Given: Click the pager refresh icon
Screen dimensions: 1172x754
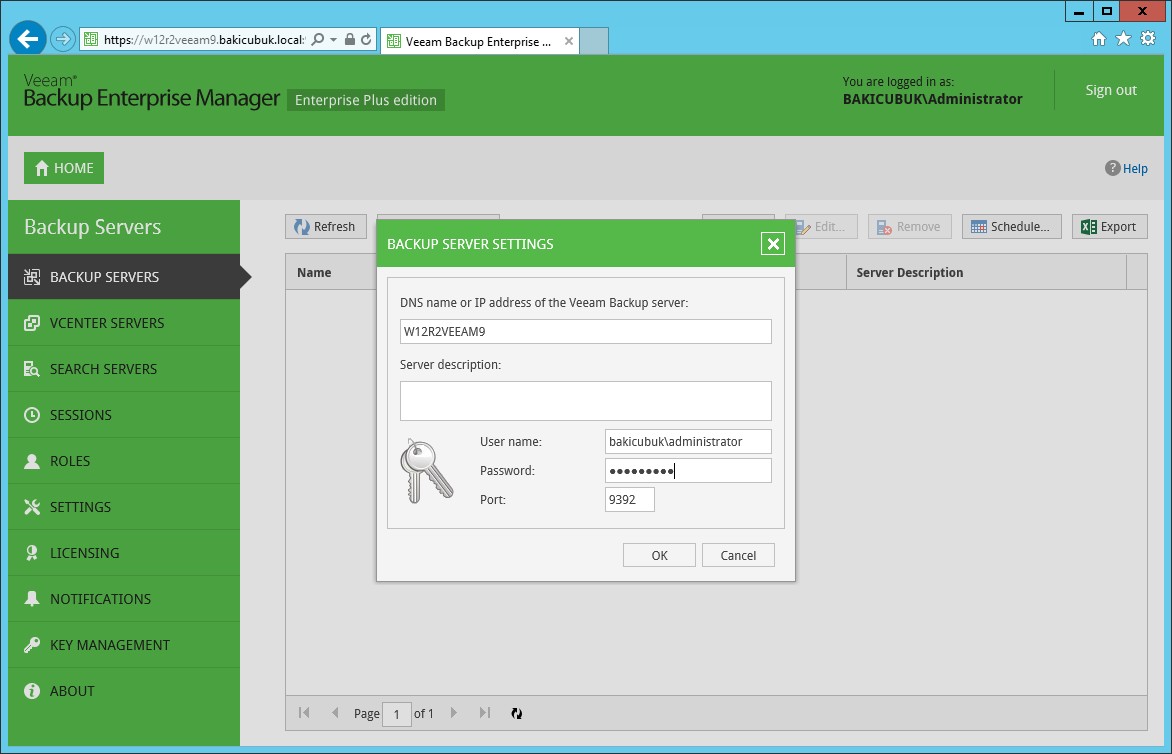Looking at the screenshot, I should click(x=516, y=714).
